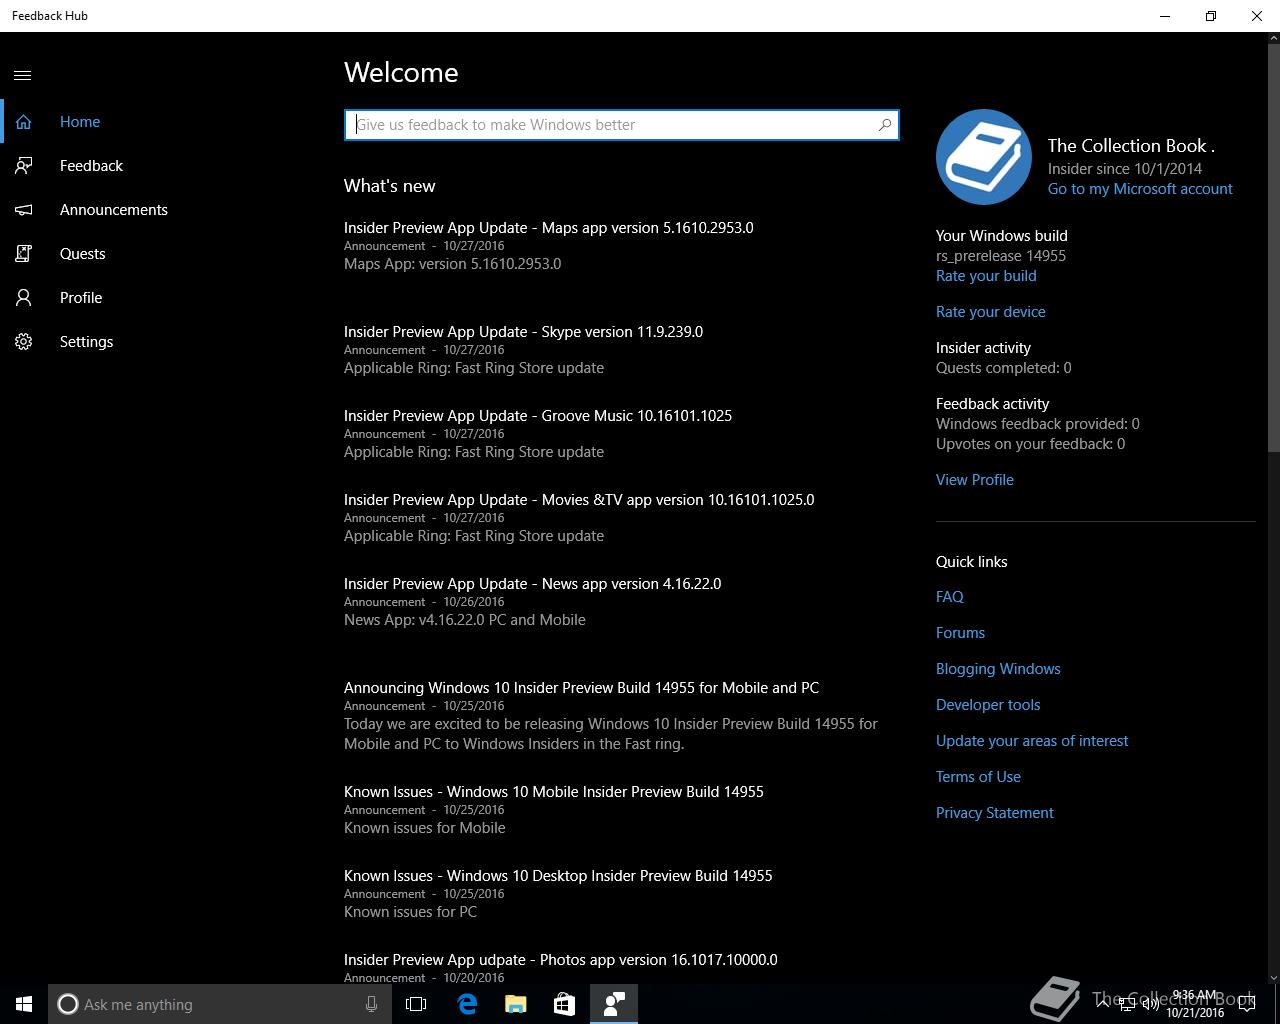1280x1024 pixels.
Task: Click the volume speaker tray icon
Action: (x=1151, y=1005)
